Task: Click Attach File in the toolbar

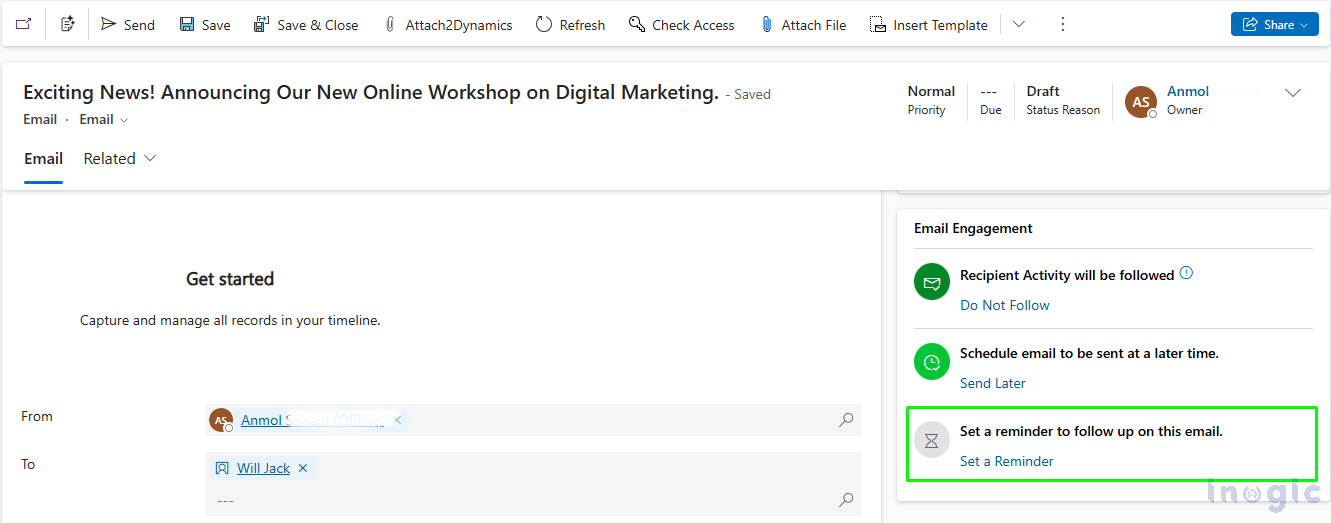Action: coord(803,24)
